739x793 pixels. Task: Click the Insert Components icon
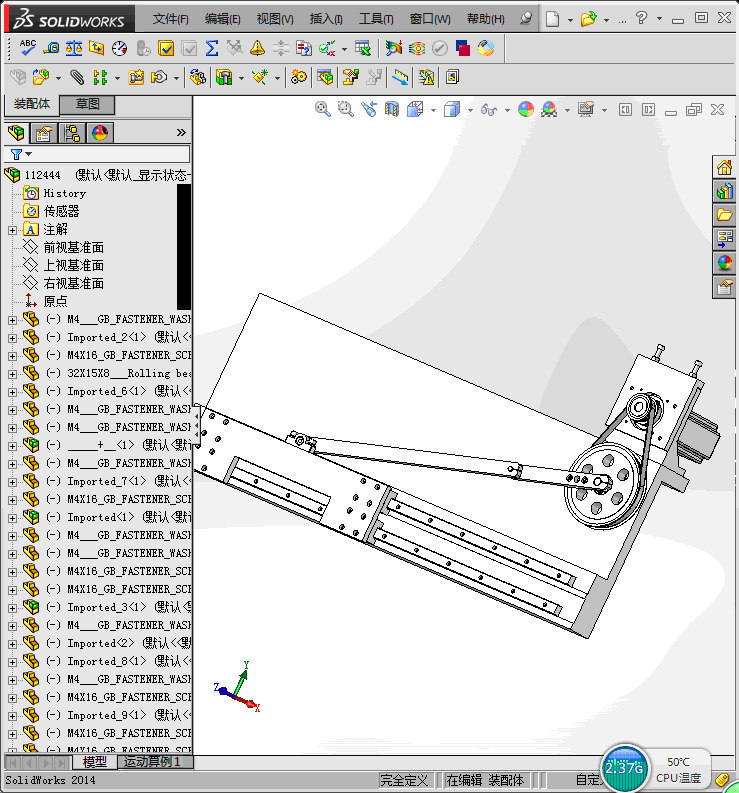40,77
